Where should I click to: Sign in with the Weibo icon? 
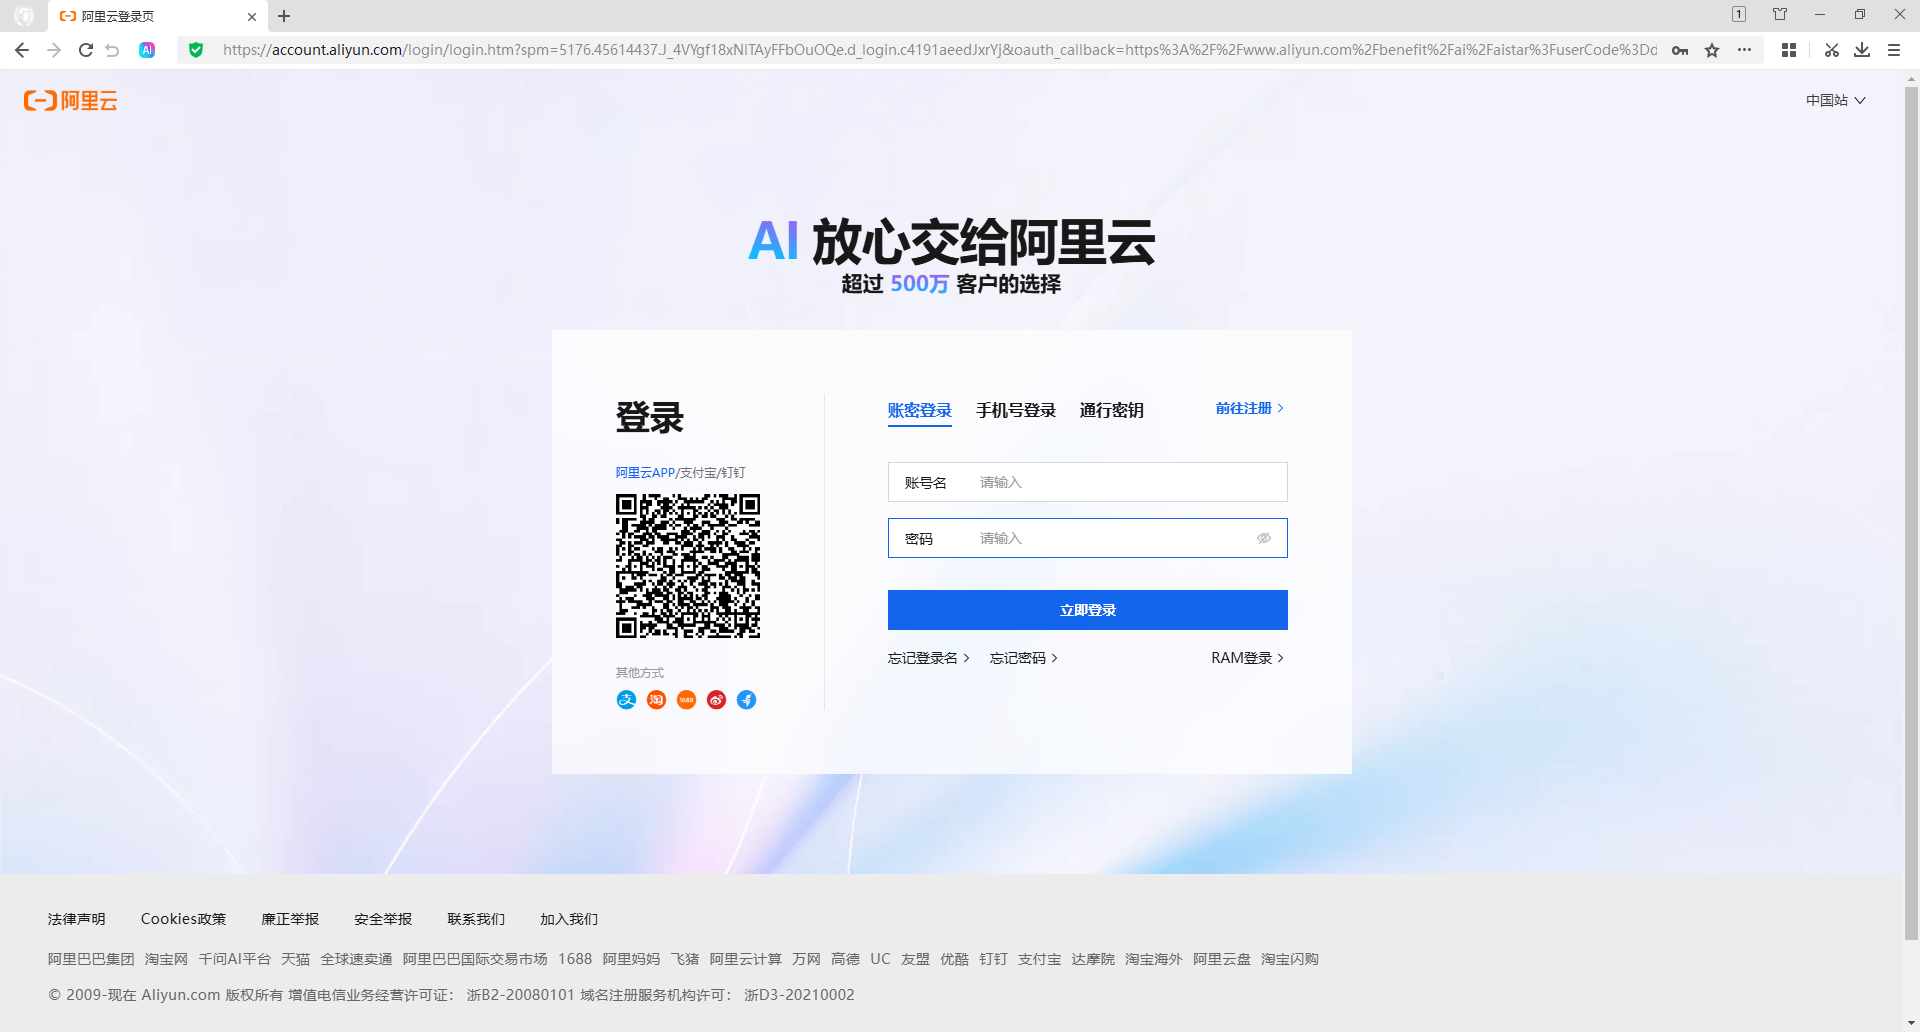click(x=716, y=700)
